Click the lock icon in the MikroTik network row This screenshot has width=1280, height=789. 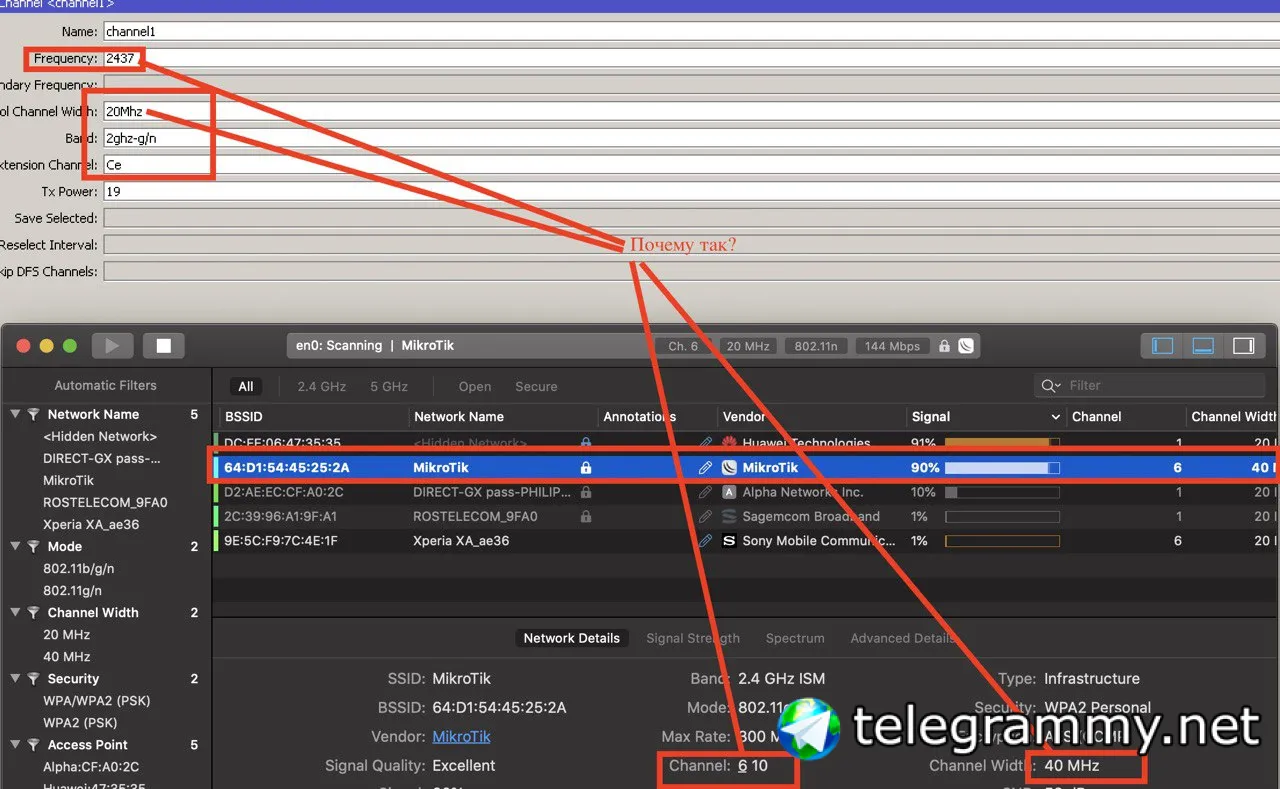[x=586, y=468]
